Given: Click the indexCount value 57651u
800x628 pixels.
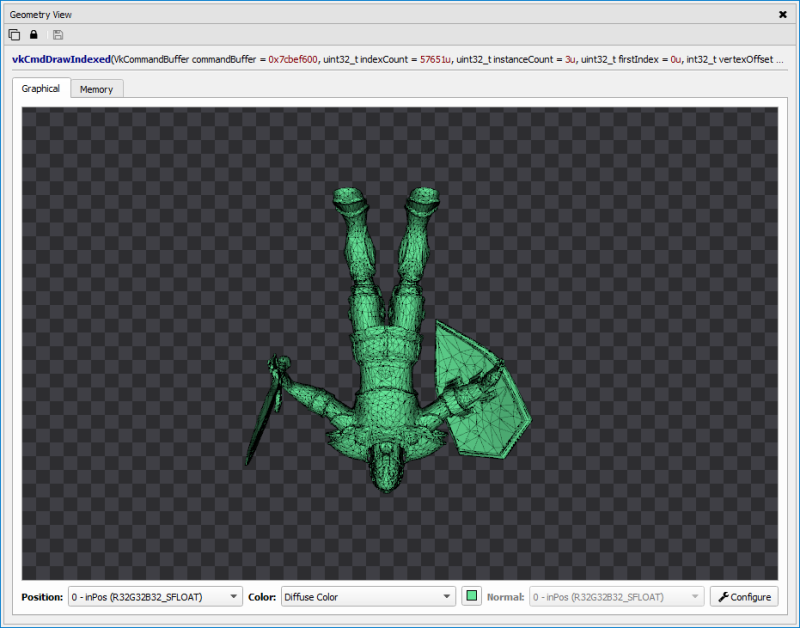Looking at the screenshot, I should point(435,59).
